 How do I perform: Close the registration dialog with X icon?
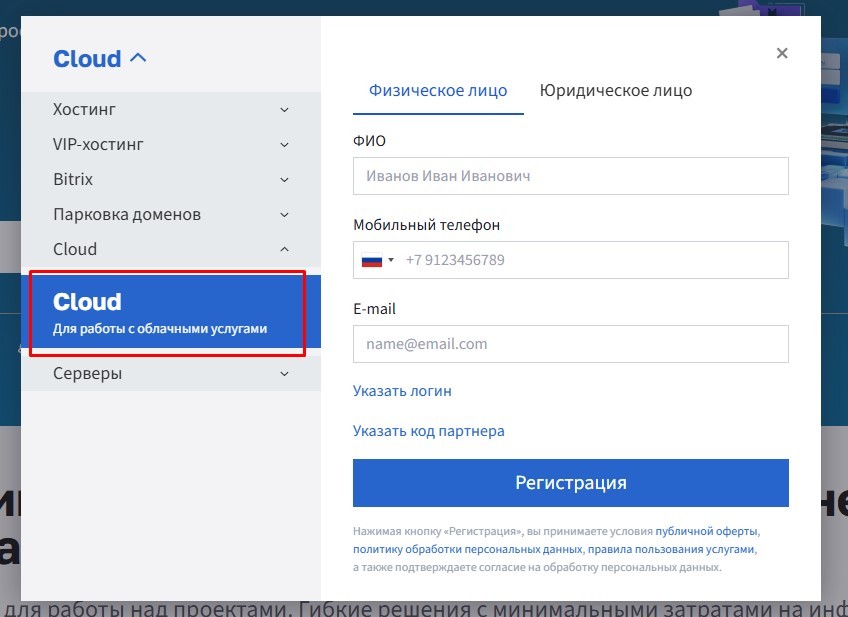pos(781,53)
